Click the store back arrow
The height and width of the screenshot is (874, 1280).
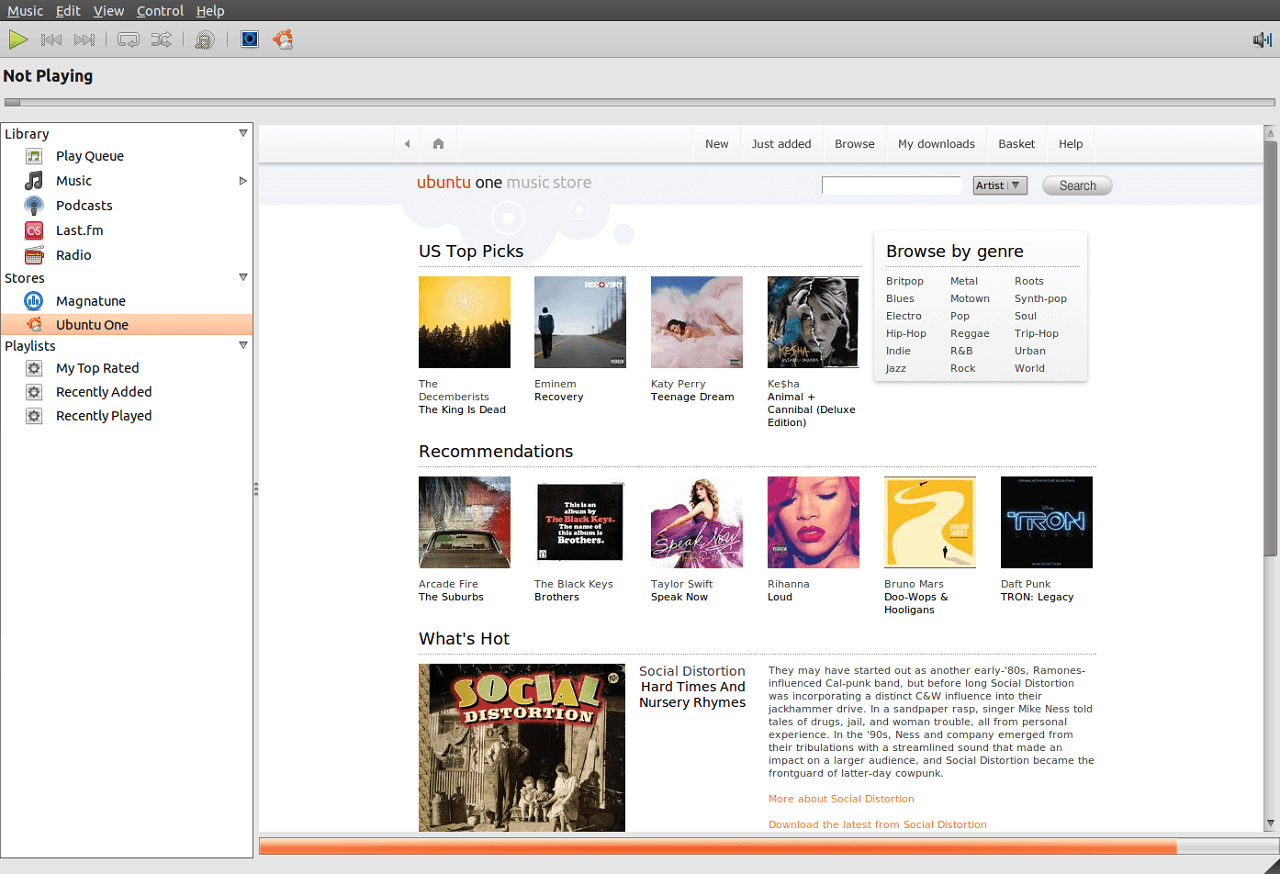click(x=407, y=144)
